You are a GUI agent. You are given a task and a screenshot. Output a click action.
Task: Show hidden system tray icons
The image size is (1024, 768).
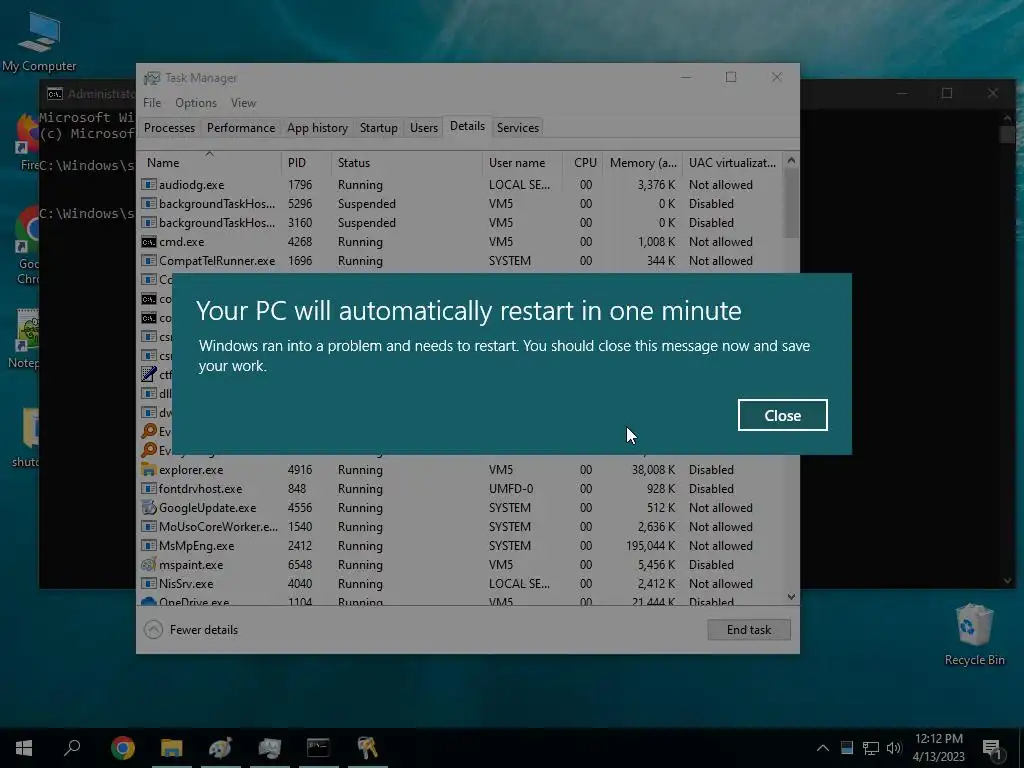823,748
